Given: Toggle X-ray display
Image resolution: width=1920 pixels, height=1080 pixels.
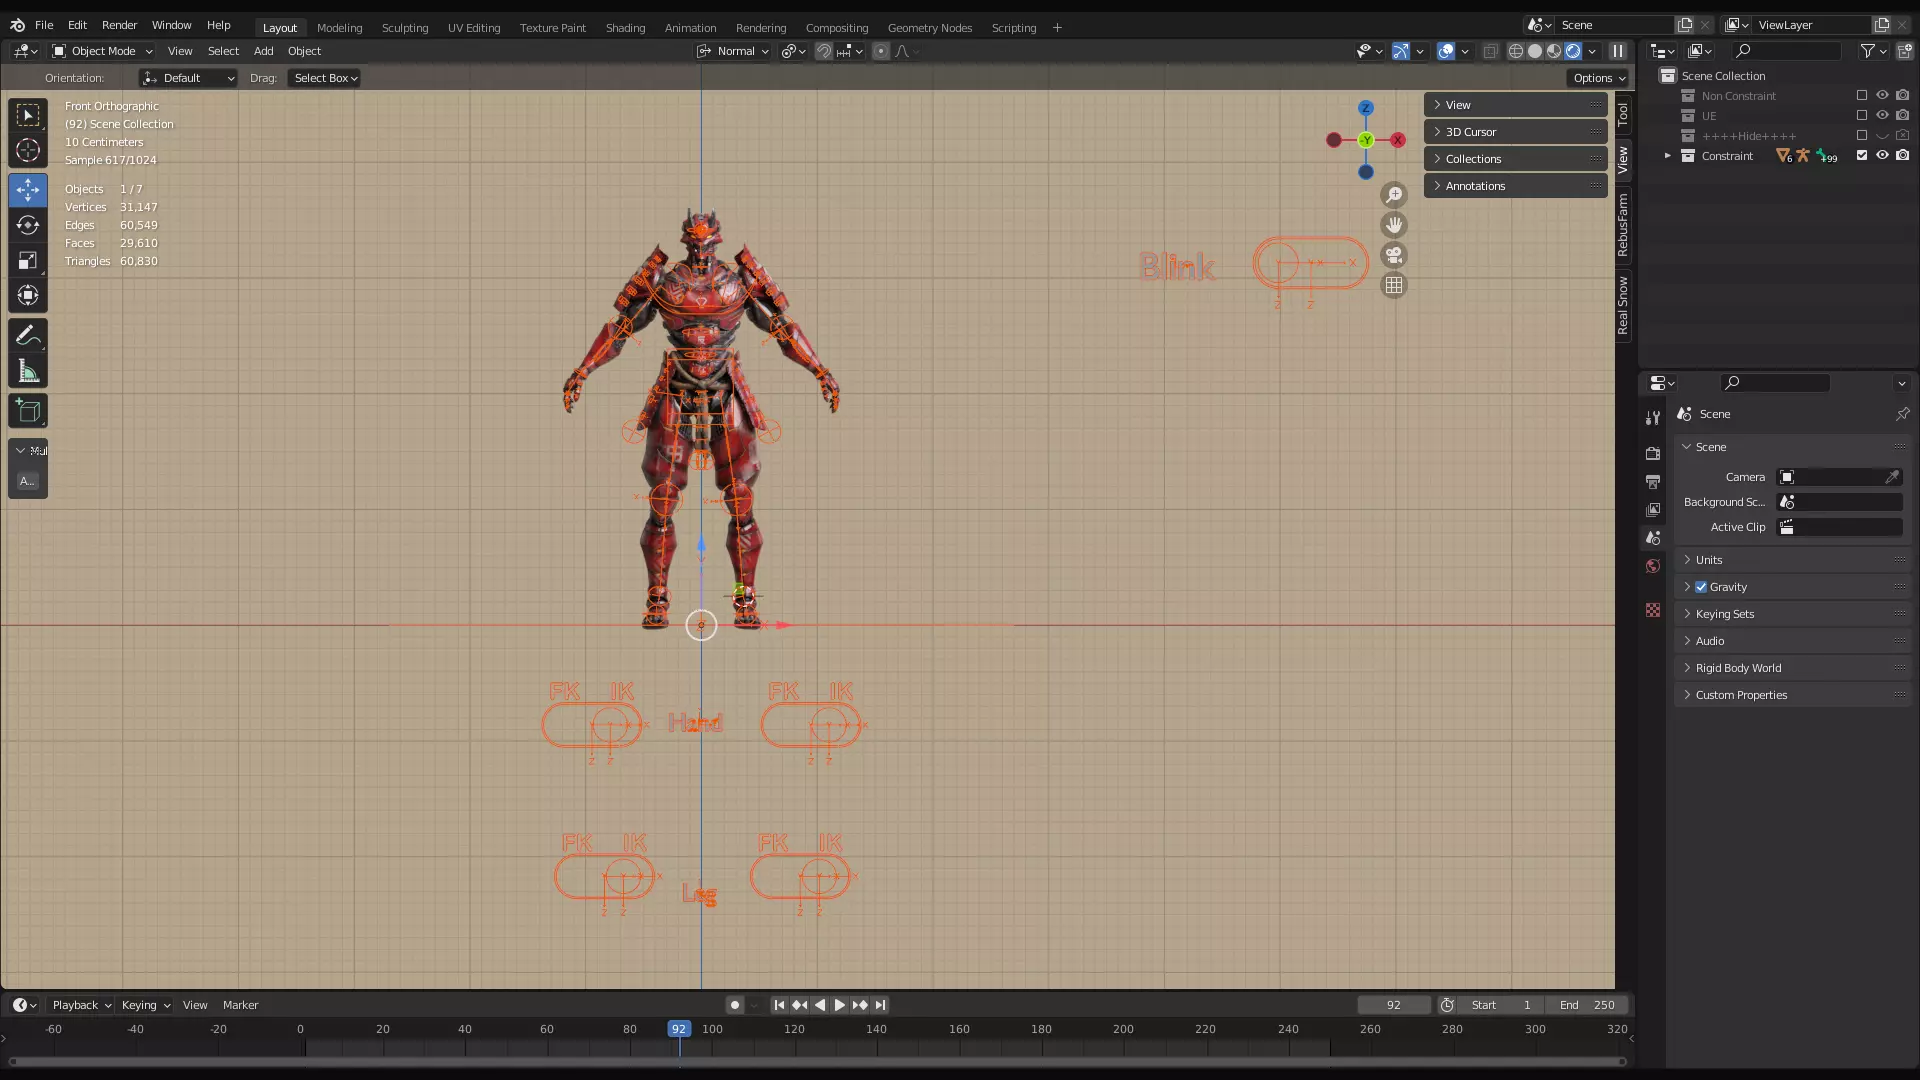Looking at the screenshot, I should coord(1490,51).
